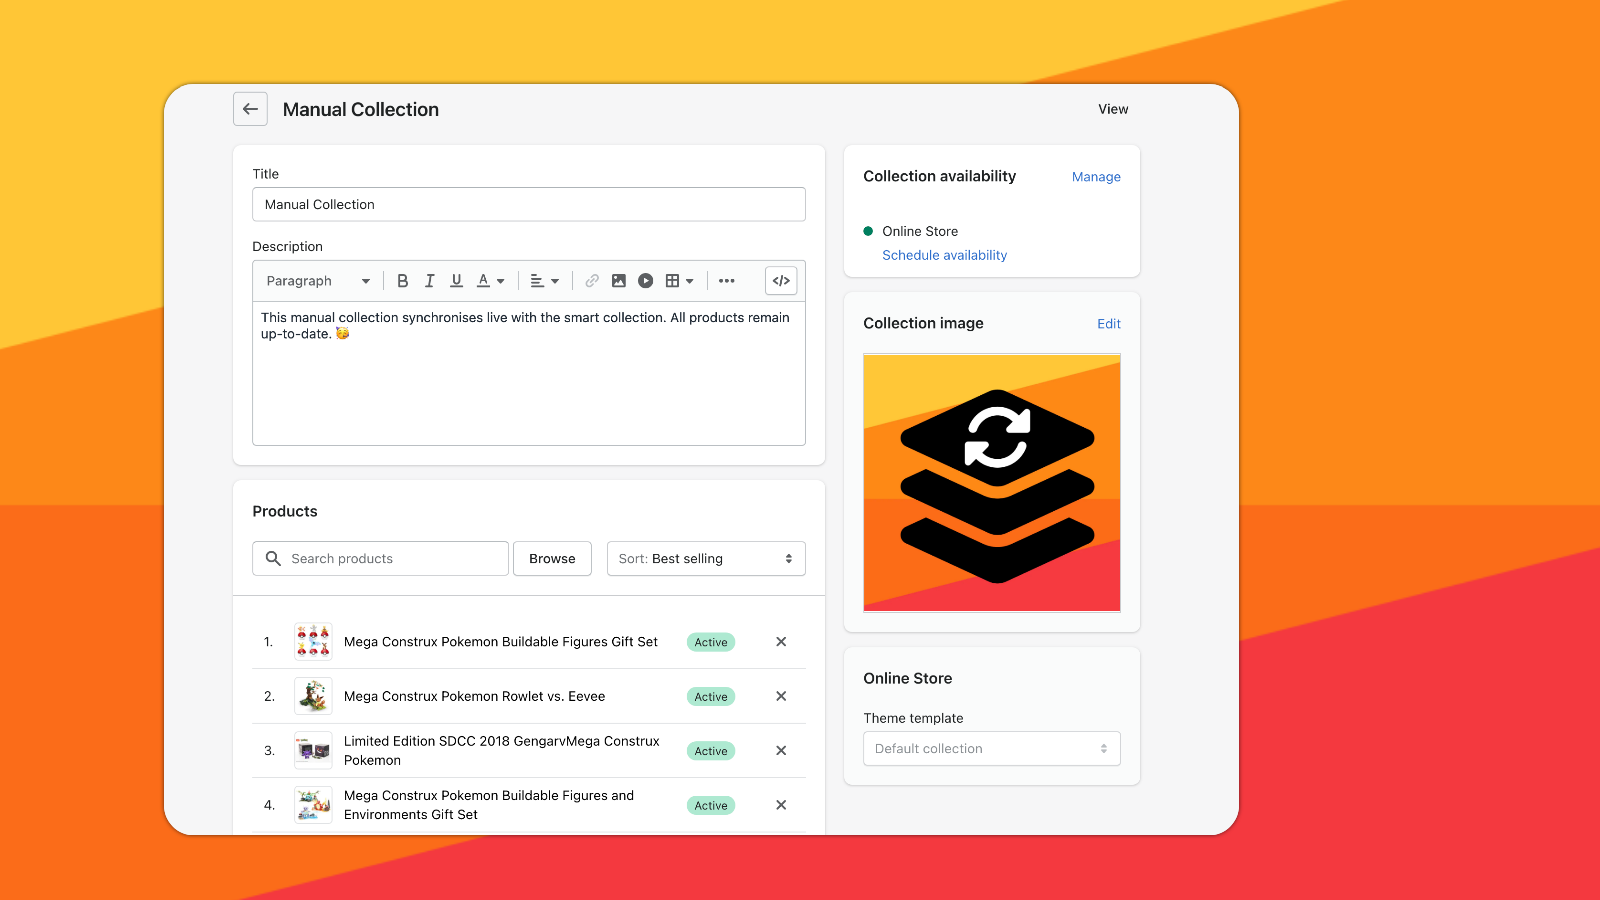The height and width of the screenshot is (900, 1600).
Task: Remove Mega Construx Pokemon Buildable Figures Gift Set
Action: click(781, 642)
